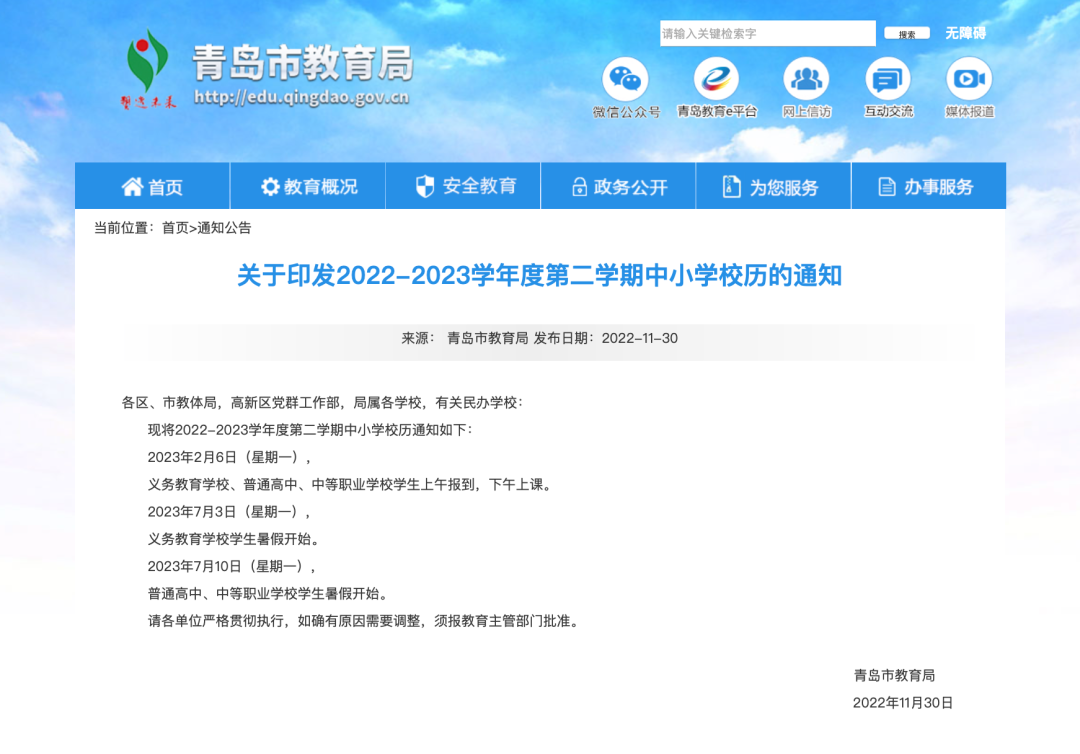Image resolution: width=1080 pixels, height=754 pixels.
Task: Click the 青岛教育e平台 label text
Action: [716, 112]
